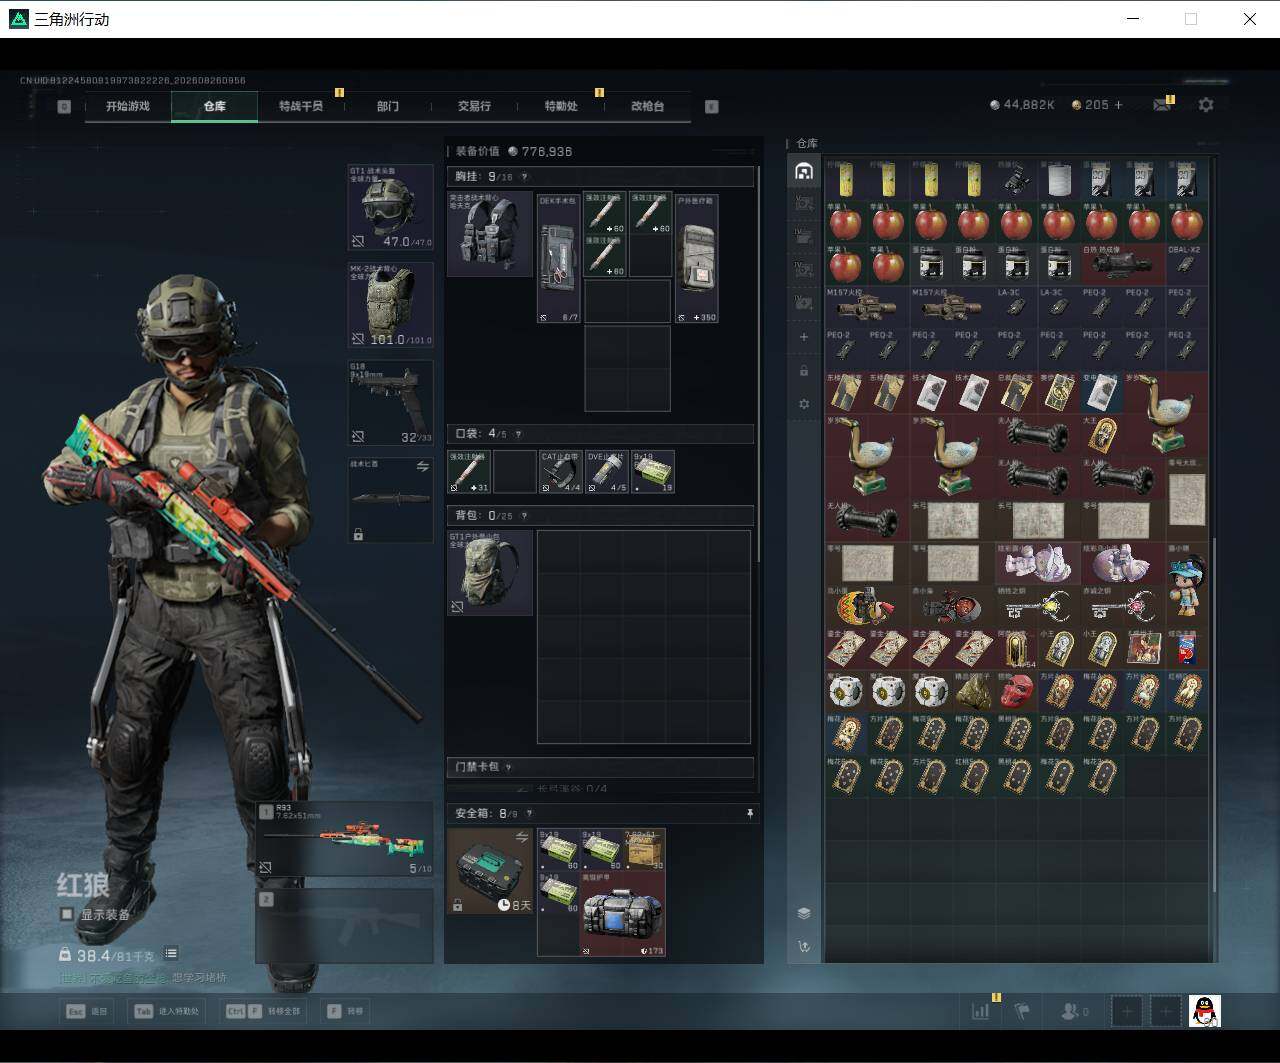Toggle the 显示装备 checkbox
Viewport: 1280px width, 1063px height.
pos(67,914)
